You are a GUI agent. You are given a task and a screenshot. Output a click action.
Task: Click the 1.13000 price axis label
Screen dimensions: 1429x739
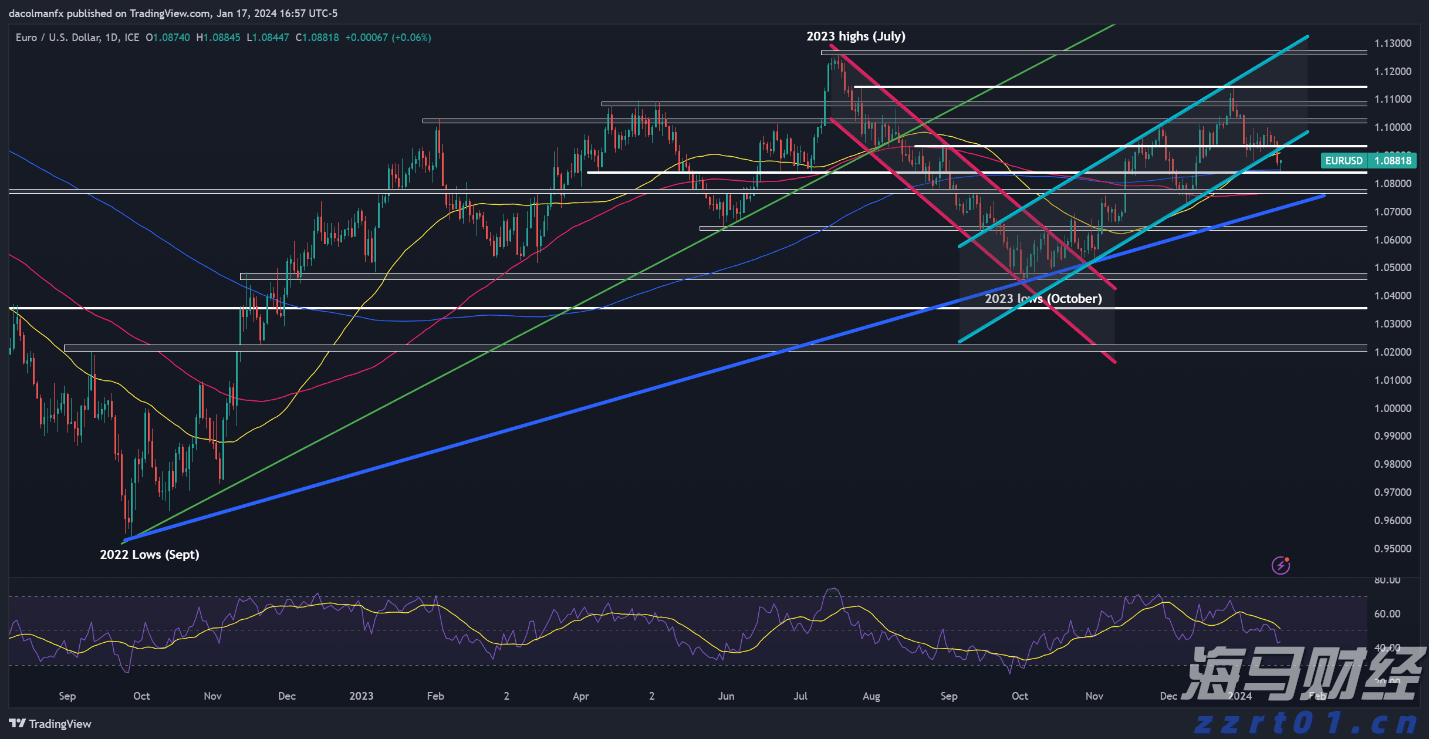coord(1392,44)
